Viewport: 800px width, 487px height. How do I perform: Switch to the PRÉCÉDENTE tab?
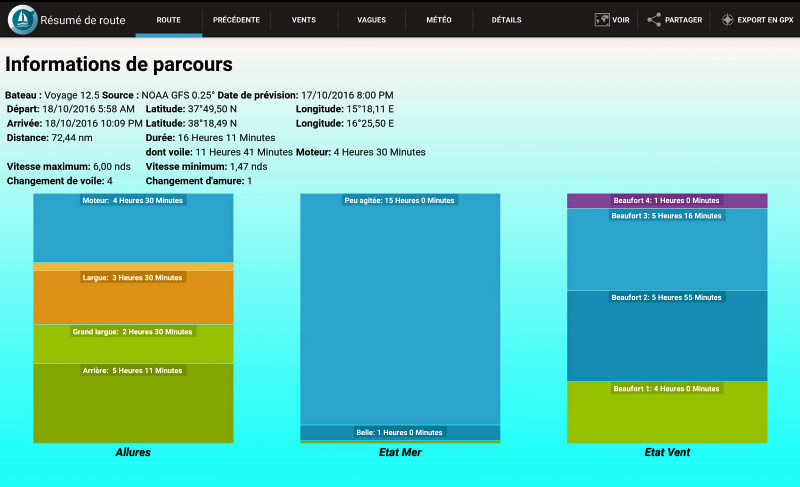click(x=236, y=20)
